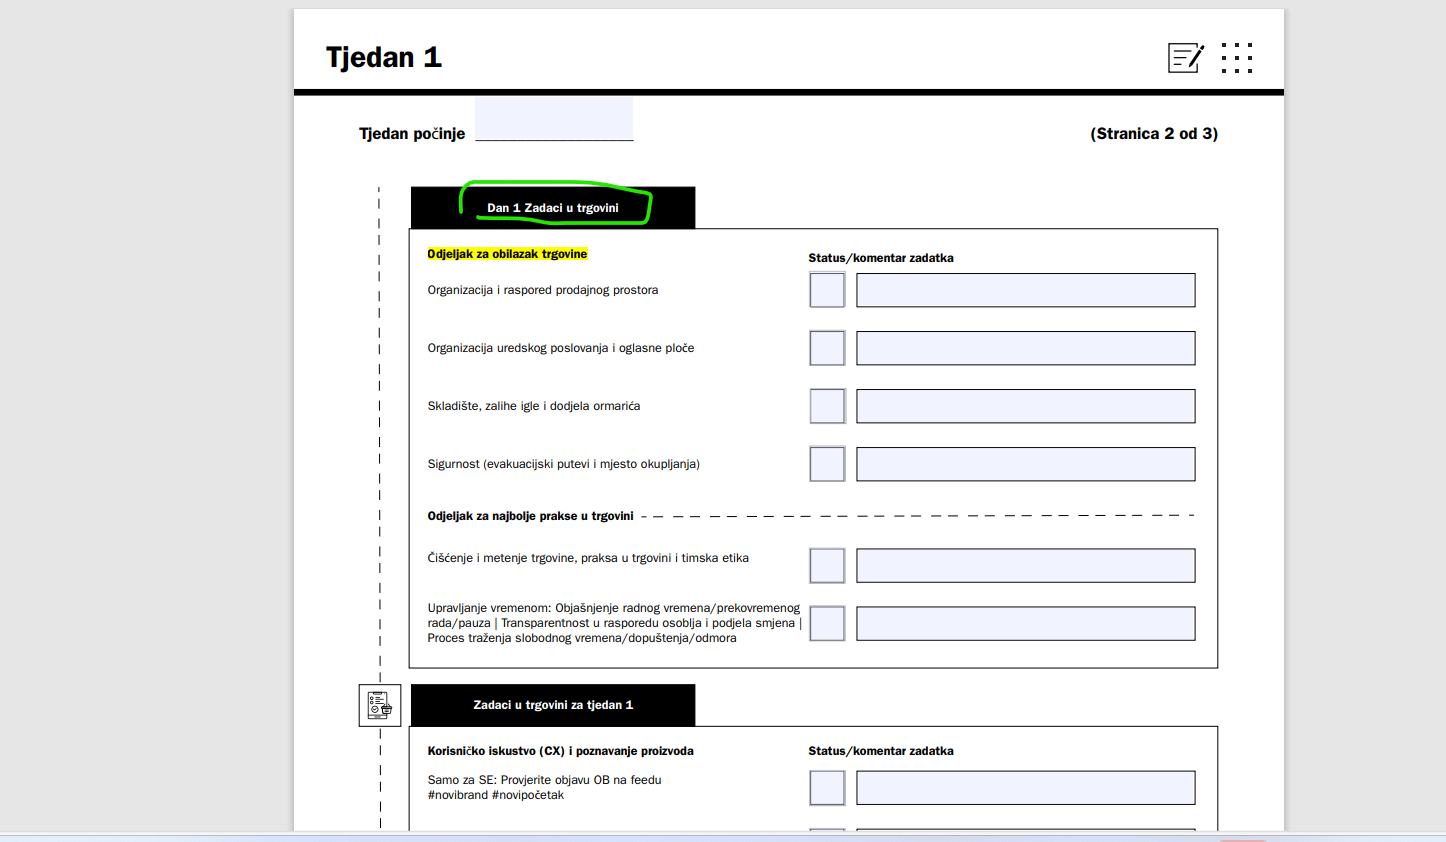Tick checkbox for Sigurnost (evakuacijski putevi)
Screen dimensions: 1446x842
pos(827,464)
